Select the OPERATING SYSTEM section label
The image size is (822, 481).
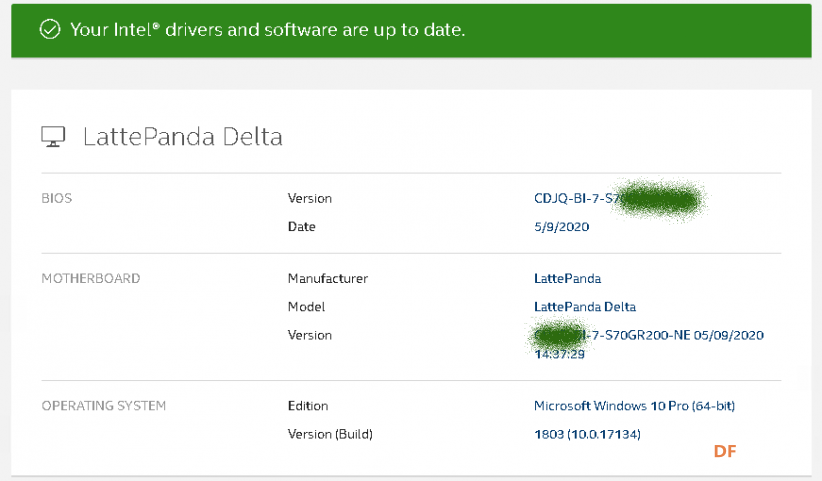[x=104, y=406]
